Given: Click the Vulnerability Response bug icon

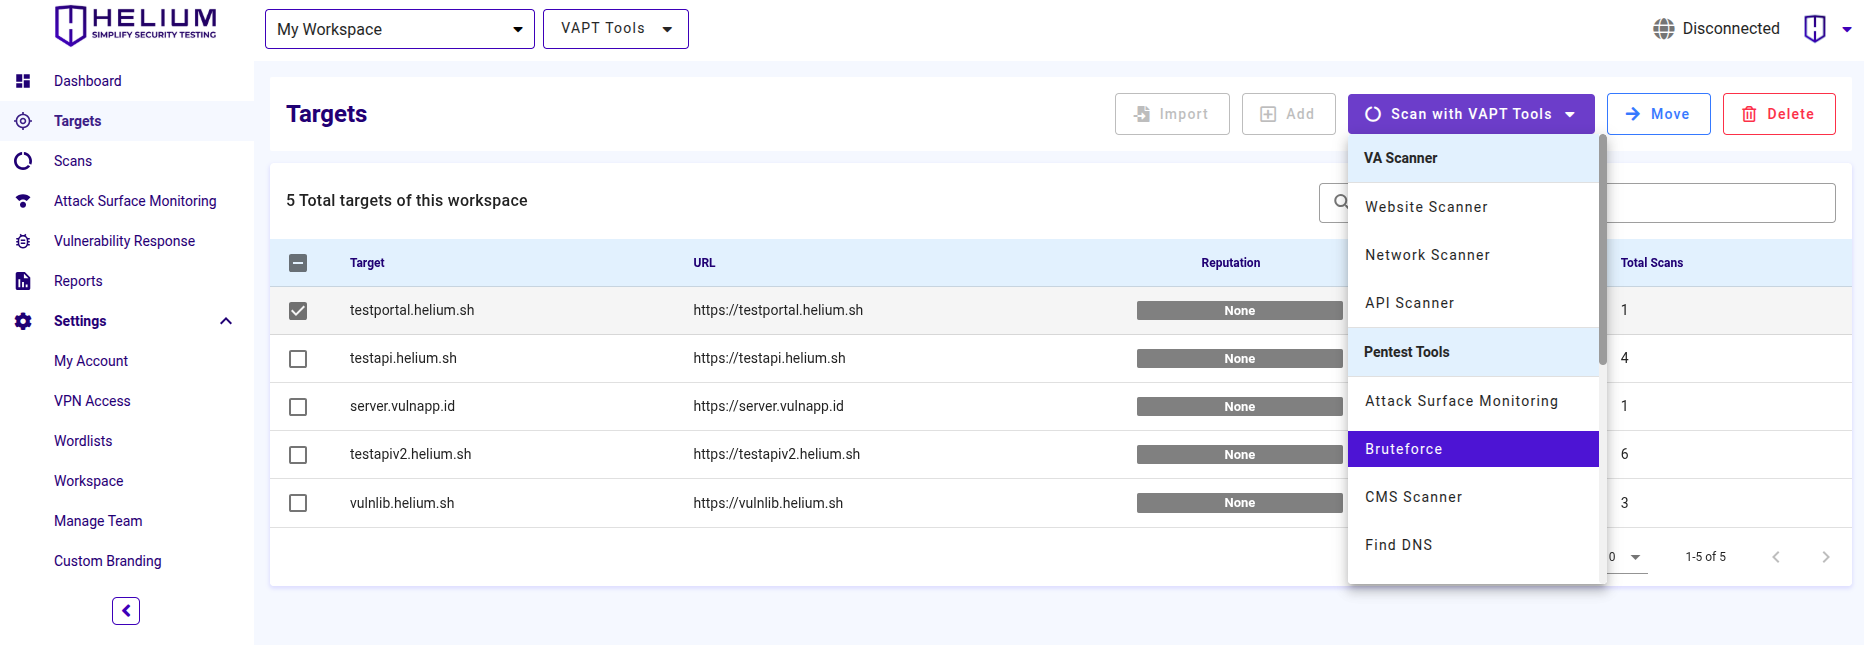Looking at the screenshot, I should coord(23,241).
